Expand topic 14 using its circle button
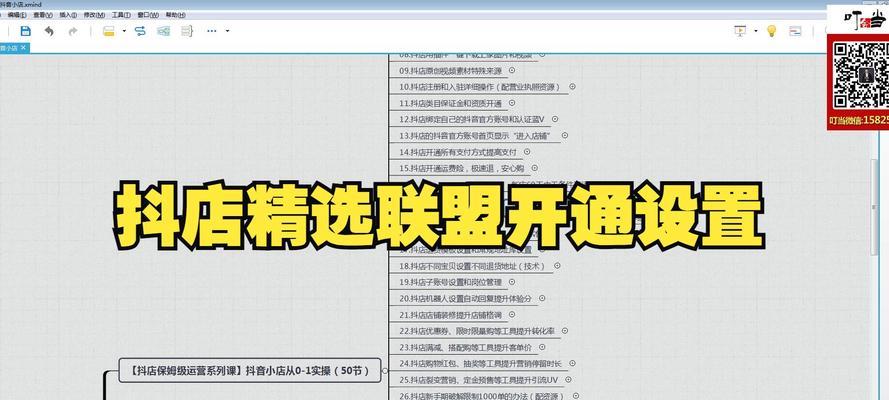The height and width of the screenshot is (400, 889). [x=527, y=152]
